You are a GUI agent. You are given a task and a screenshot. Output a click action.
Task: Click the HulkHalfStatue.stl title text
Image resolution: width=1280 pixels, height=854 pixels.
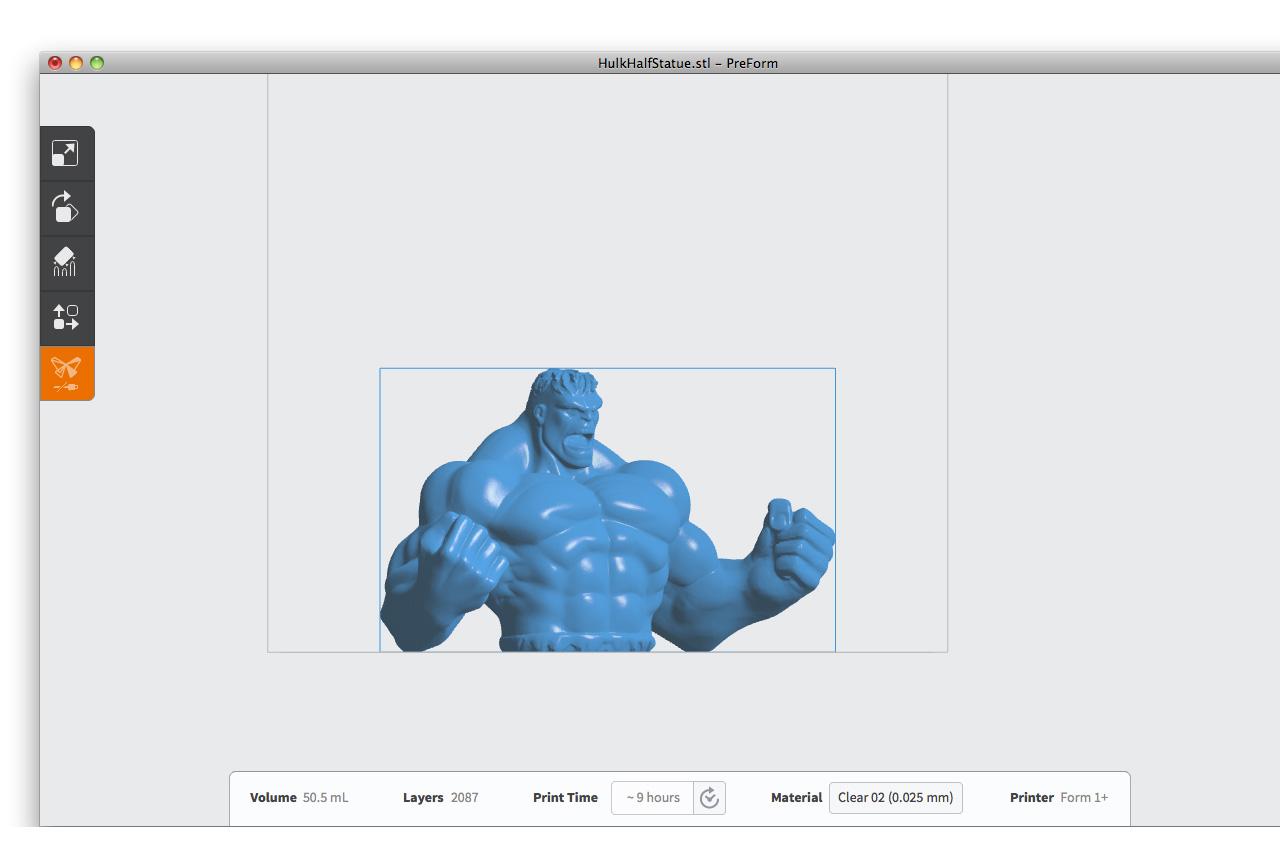(654, 63)
